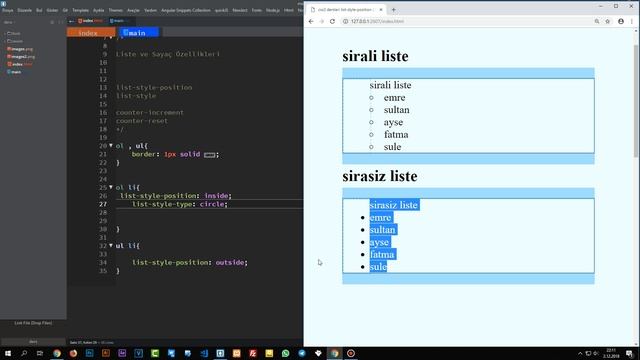
Task: Click the Chrome forward arrow
Action: [x=322, y=21]
